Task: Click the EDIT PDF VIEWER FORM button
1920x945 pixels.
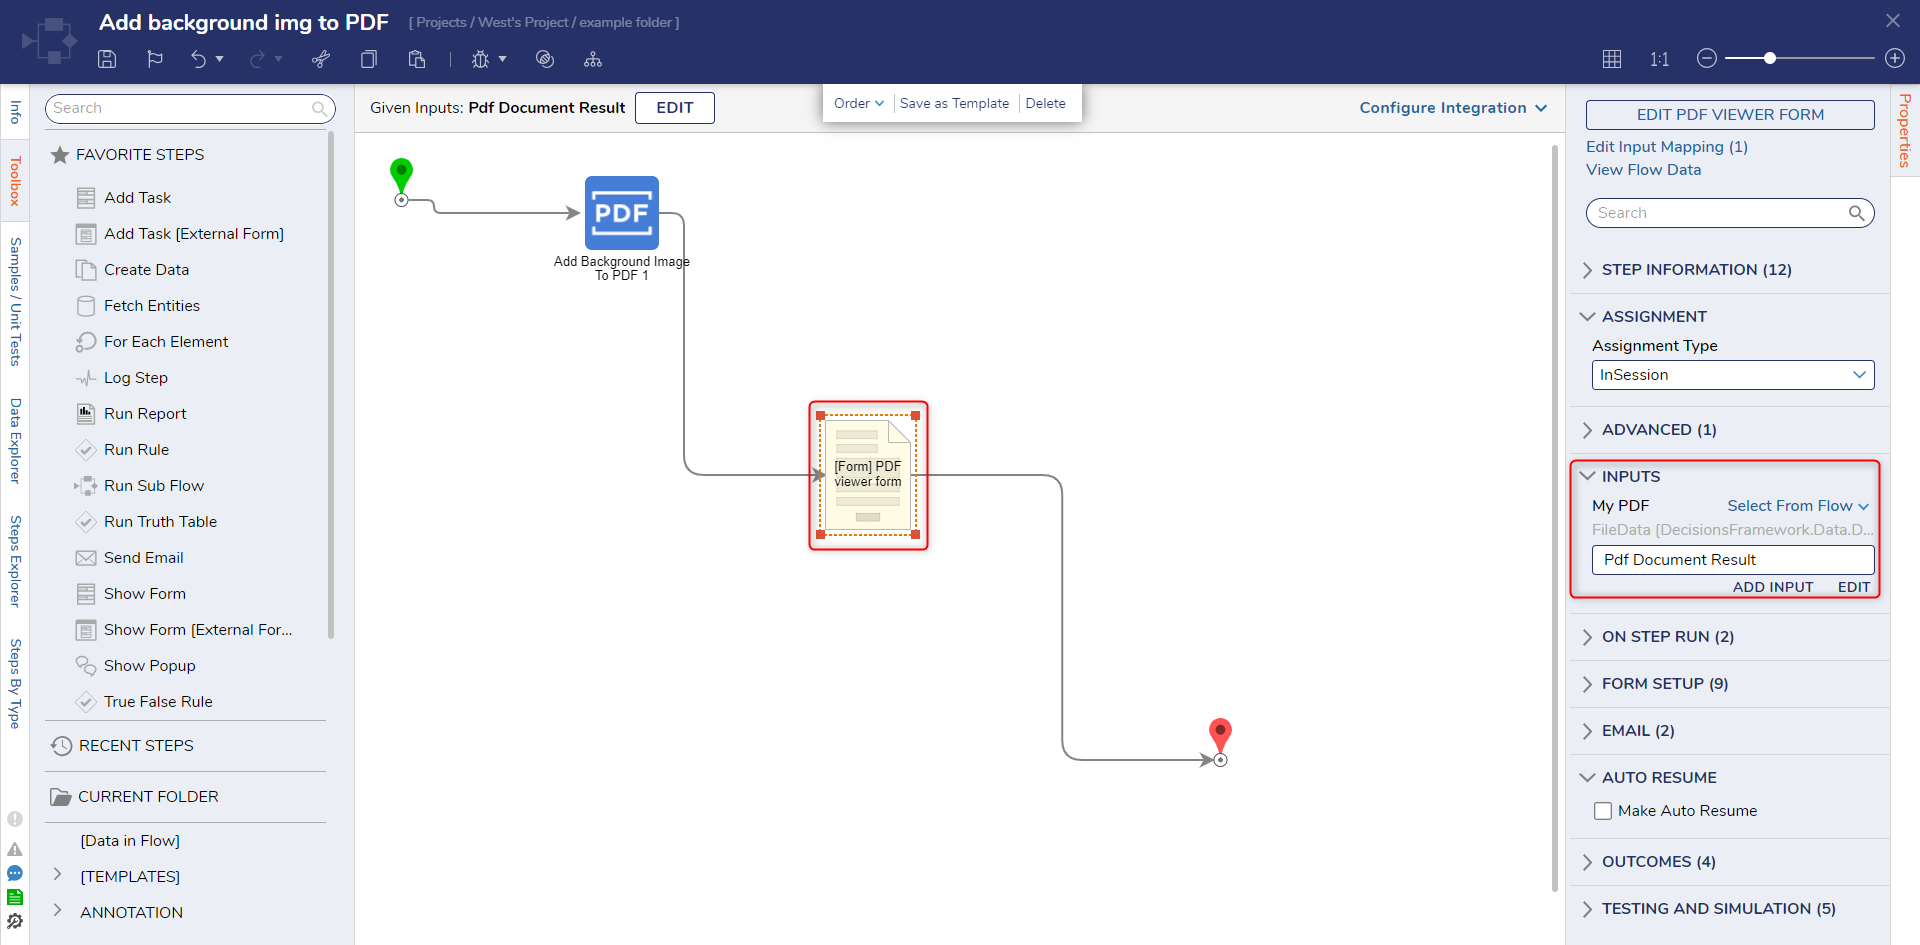Action: [x=1730, y=115]
